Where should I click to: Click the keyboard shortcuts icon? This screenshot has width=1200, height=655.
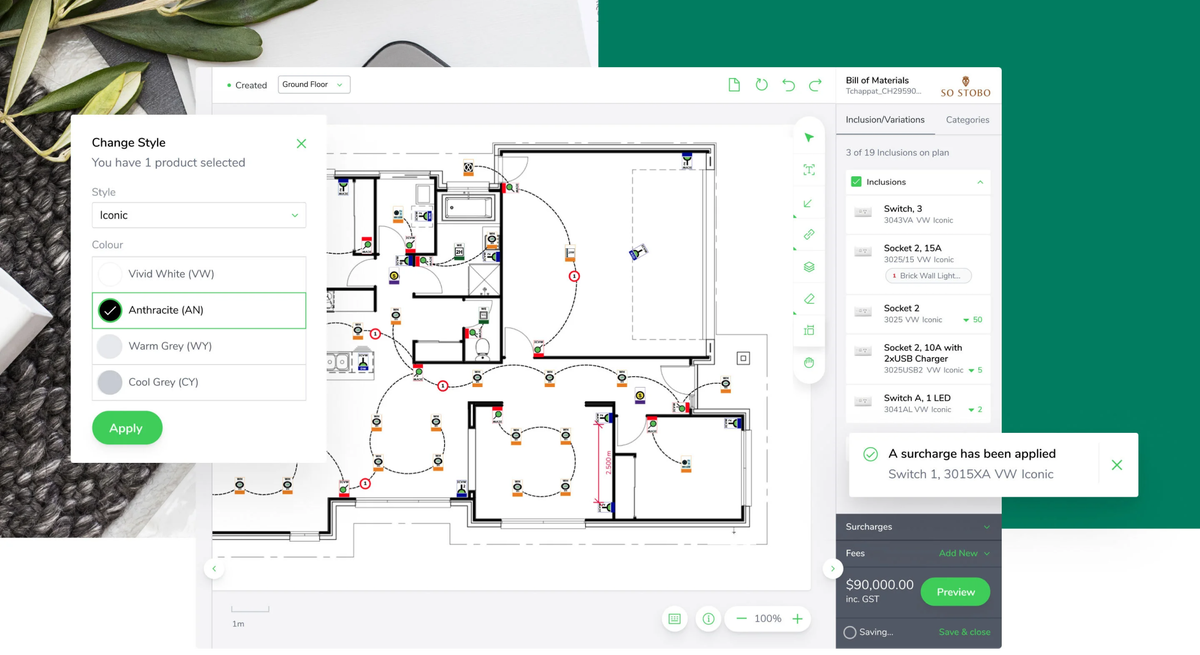point(675,619)
